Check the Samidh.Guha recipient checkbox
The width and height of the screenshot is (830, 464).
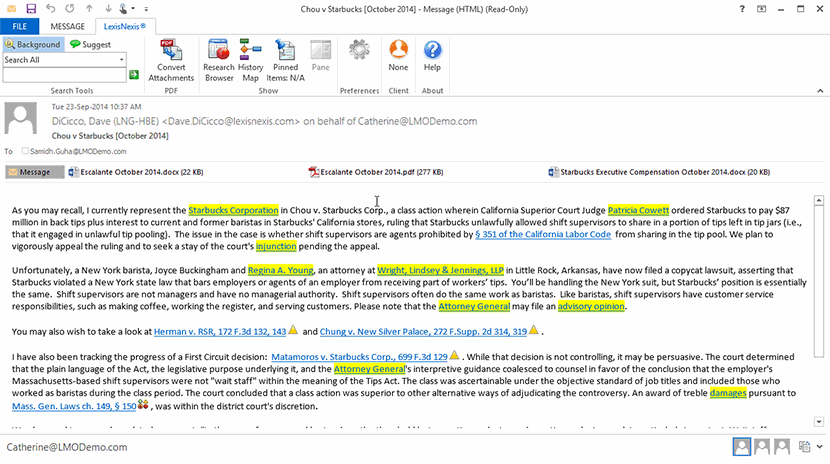[x=25, y=151]
